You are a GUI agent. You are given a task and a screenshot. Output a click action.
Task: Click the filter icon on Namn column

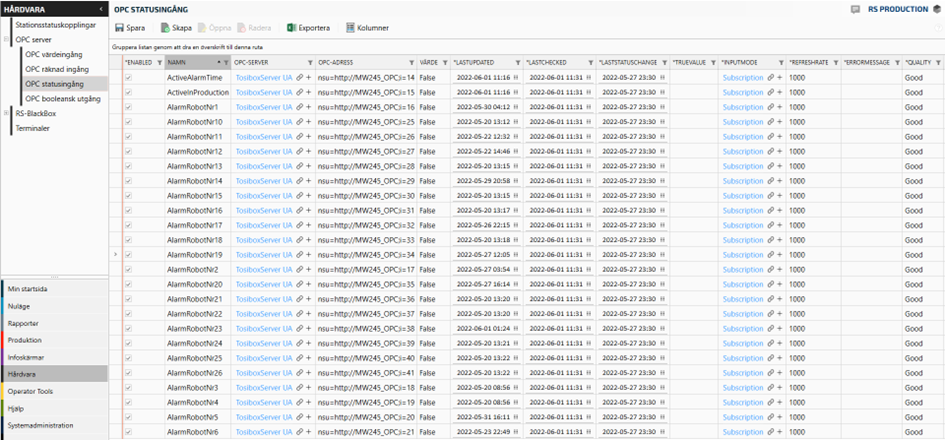[225, 62]
